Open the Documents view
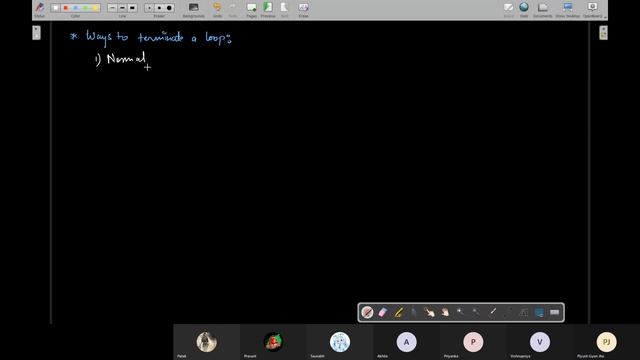640x360 pixels. (x=542, y=9)
